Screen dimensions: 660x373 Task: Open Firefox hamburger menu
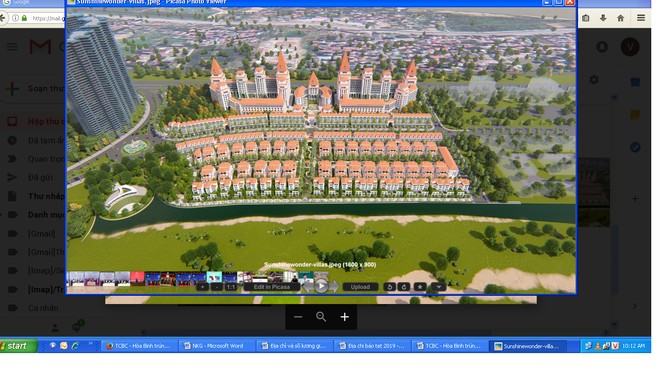coord(641,18)
